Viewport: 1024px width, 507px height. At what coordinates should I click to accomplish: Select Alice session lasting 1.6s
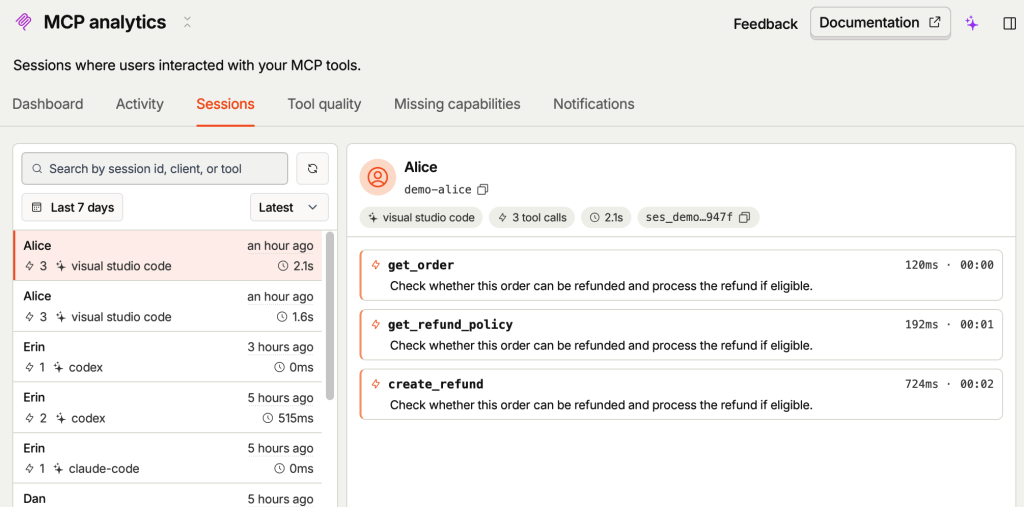(168, 306)
